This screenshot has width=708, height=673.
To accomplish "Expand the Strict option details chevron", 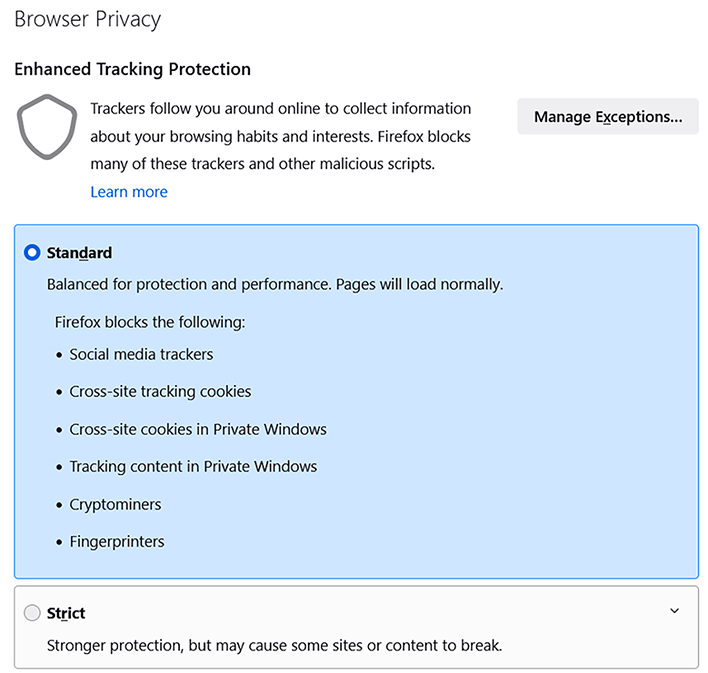I will (674, 611).
